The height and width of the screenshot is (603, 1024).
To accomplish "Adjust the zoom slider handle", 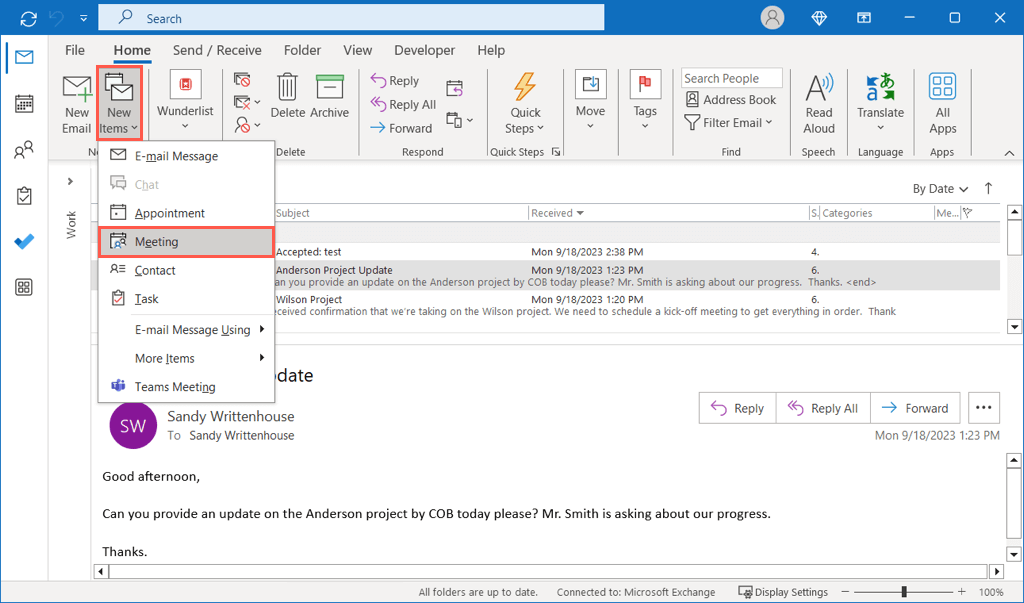I will click(904, 592).
